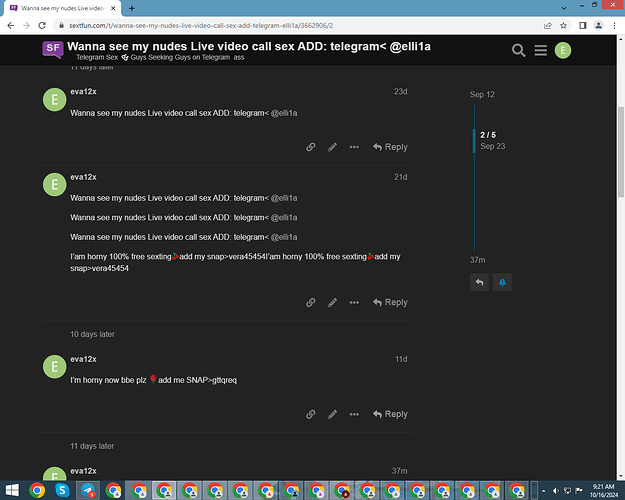625x500 pixels.
Task: Bookmark this page with star icon
Action: (x=563, y=26)
